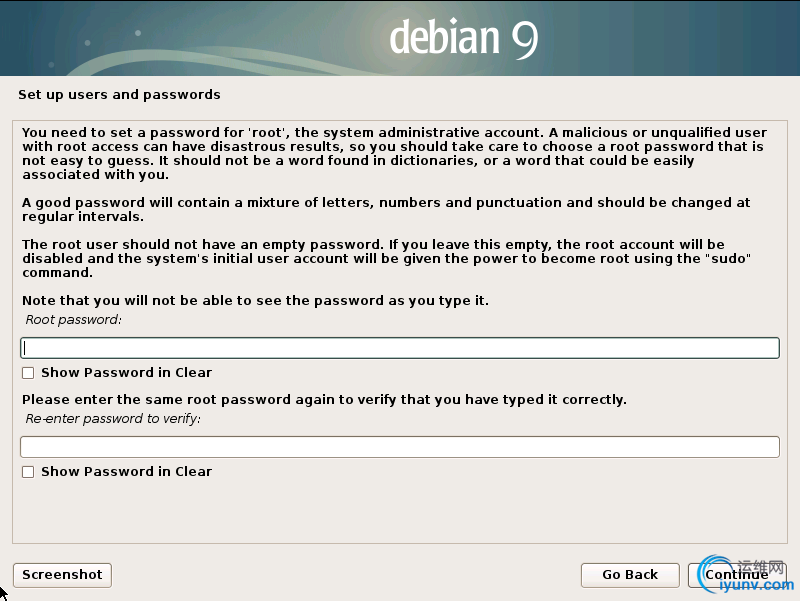This screenshot has width=800, height=601.
Task: Click the paragraph starting 'A good password will contain'
Action: tap(386, 210)
